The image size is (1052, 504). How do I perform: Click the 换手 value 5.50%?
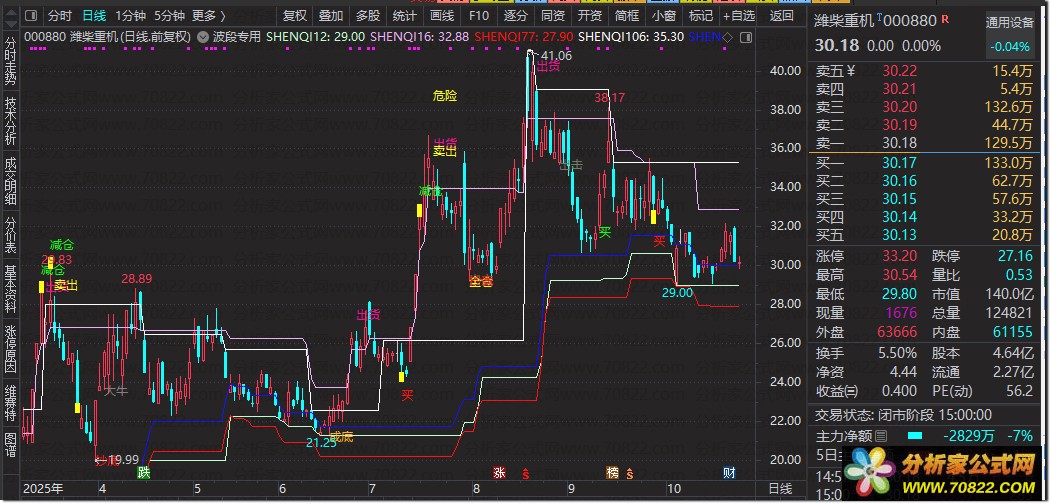tap(898, 353)
